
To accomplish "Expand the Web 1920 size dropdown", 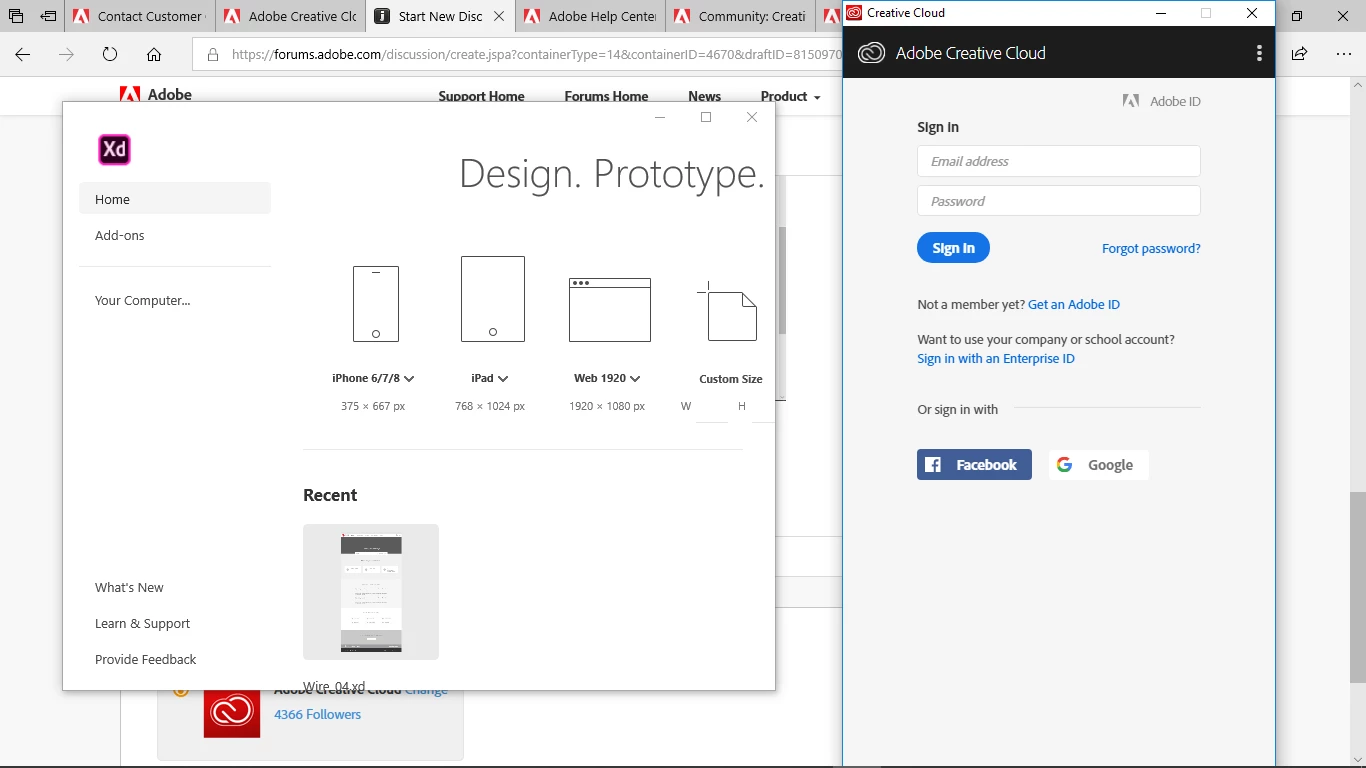I will tap(635, 379).
